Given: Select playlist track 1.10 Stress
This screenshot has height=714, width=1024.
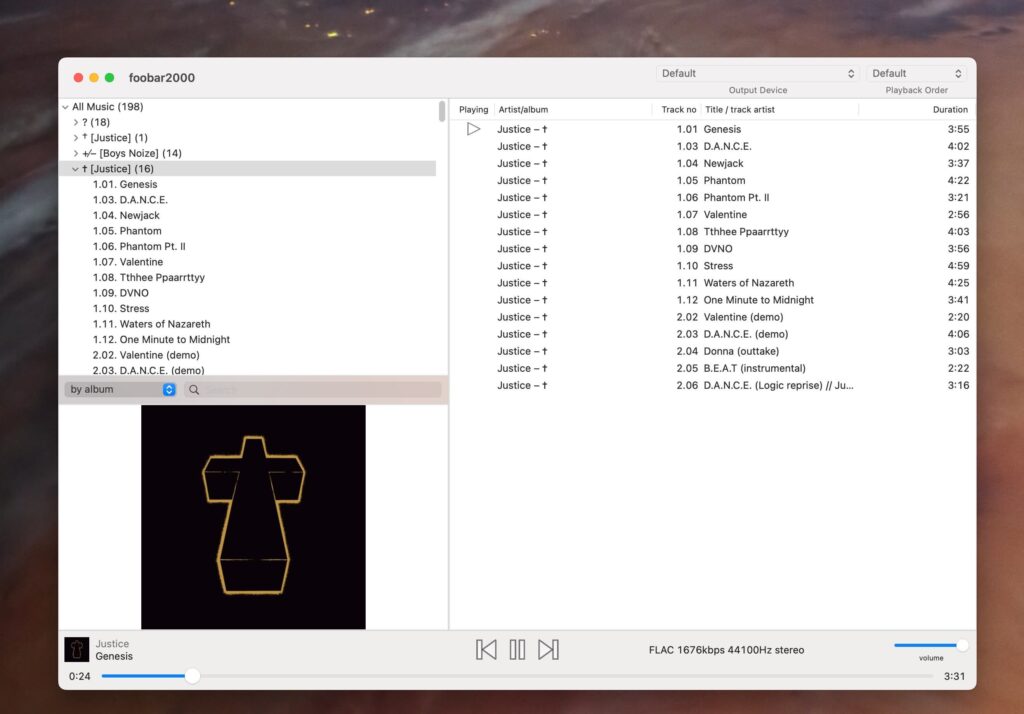Looking at the screenshot, I should (x=713, y=266).
